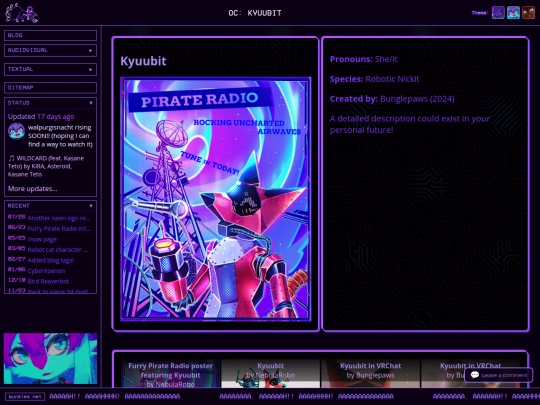Image resolution: width=540 pixels, height=405 pixels.
Task: Open 'Furry Pirate Radio int...' recent post
Action: [59, 229]
